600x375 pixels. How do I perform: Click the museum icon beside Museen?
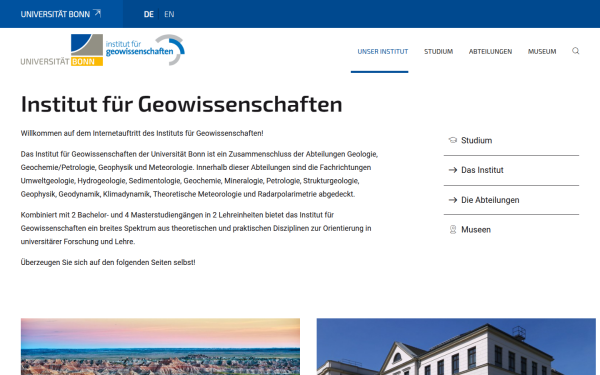(453, 230)
